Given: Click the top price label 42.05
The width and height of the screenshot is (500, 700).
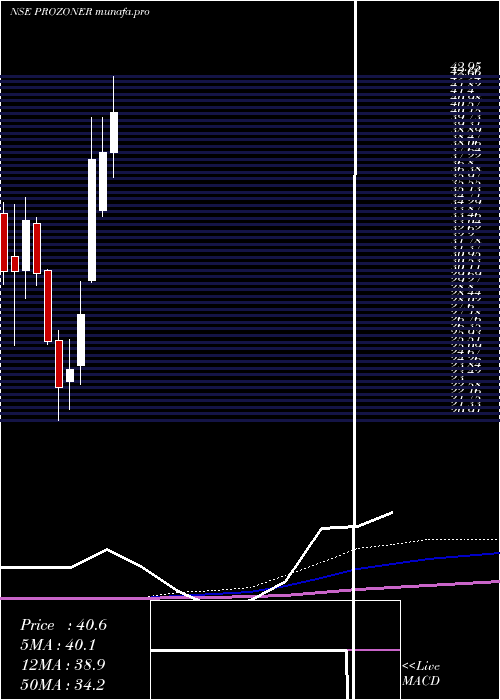Looking at the screenshot, I should 465,67.
